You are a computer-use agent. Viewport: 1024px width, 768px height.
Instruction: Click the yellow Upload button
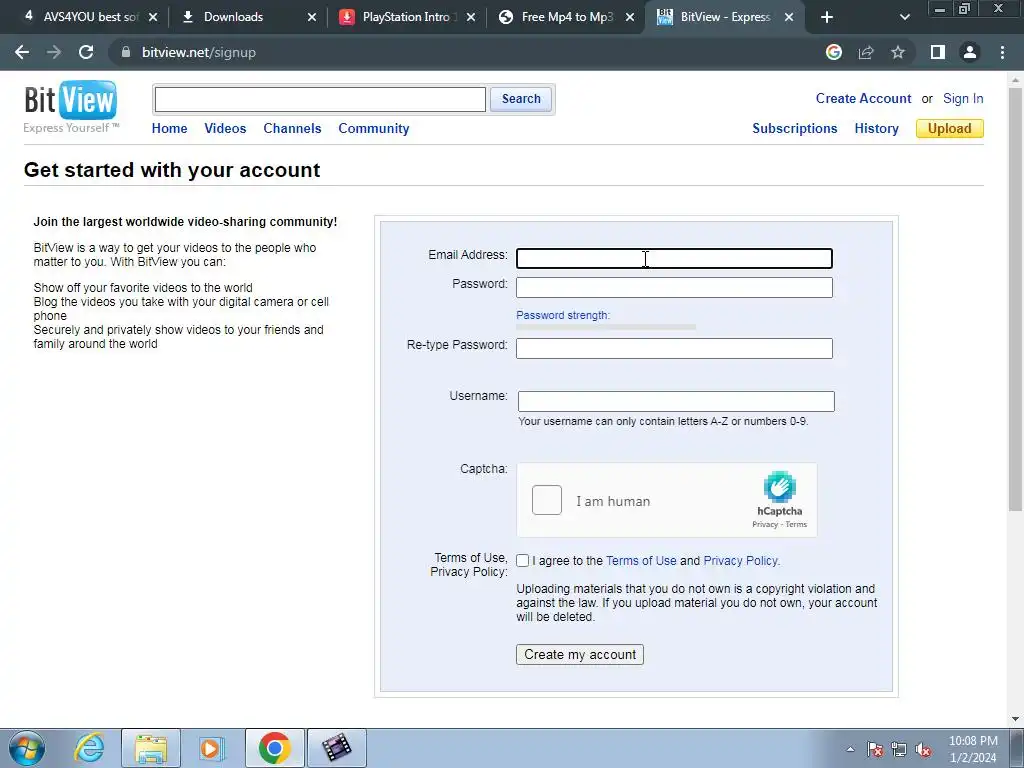[x=950, y=129]
